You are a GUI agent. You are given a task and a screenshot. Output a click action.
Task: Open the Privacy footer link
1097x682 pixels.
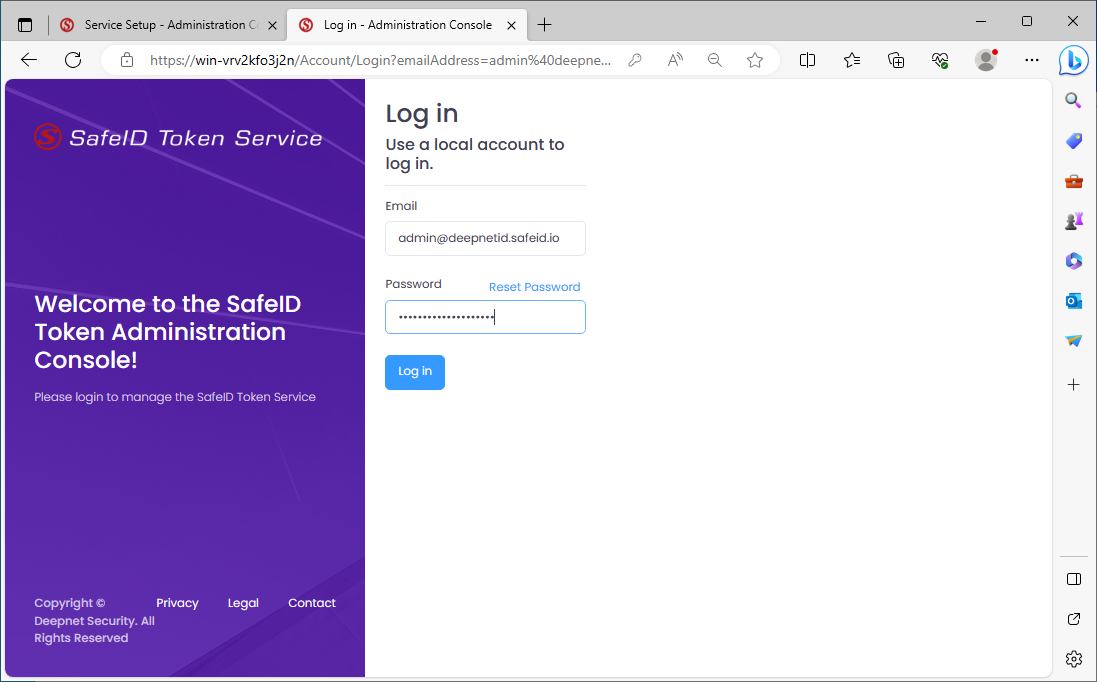pyautogui.click(x=177, y=603)
